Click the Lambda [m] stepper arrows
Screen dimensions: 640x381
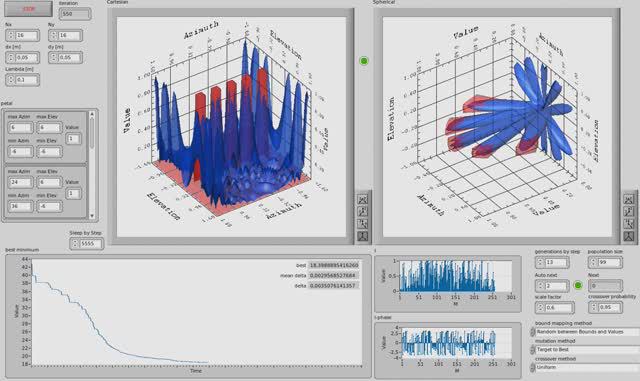[x=11, y=80]
